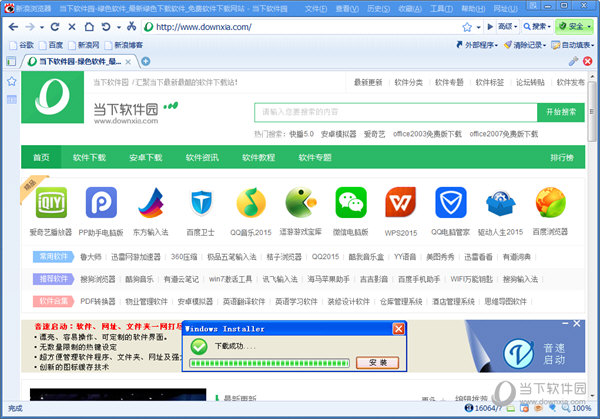
Task: Reload the page with the refresh icon
Action: 55,27
